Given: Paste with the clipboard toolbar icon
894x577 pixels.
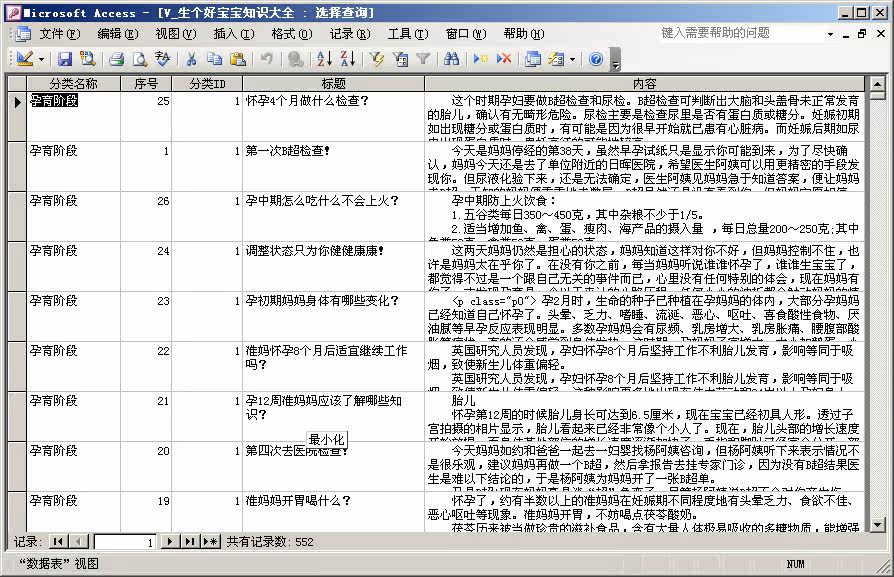Looking at the screenshot, I should (237, 59).
